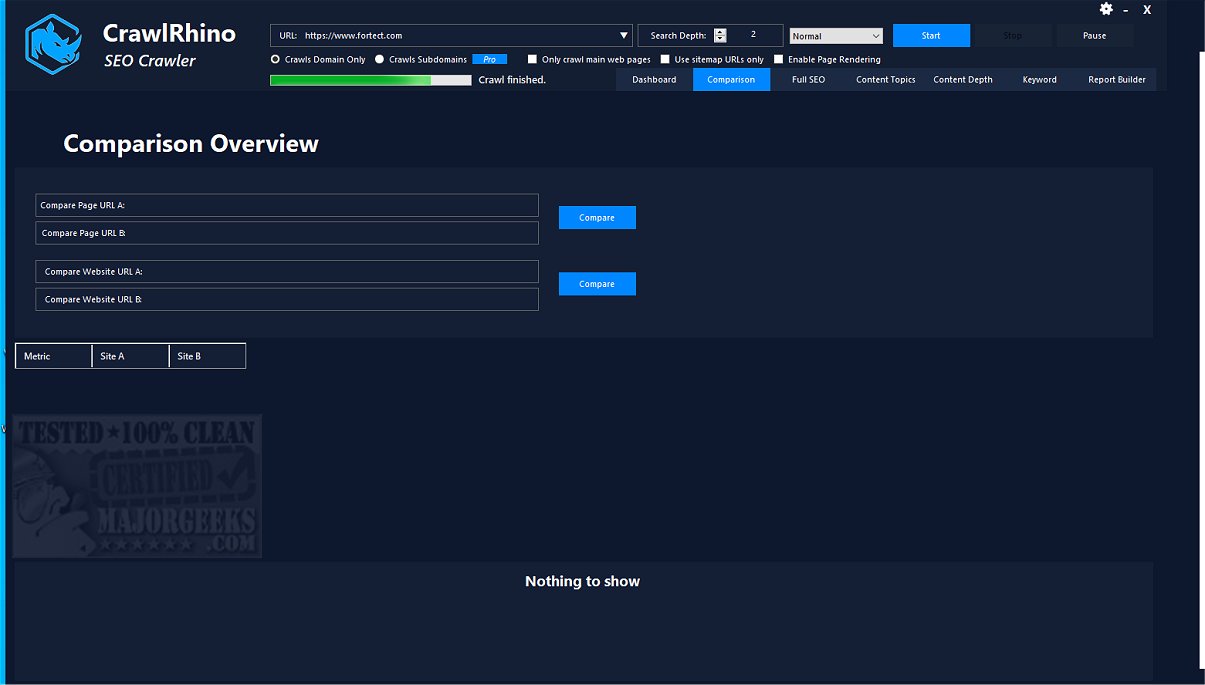
Task: Focus the Compare Page URL B field
Action: click(x=287, y=233)
